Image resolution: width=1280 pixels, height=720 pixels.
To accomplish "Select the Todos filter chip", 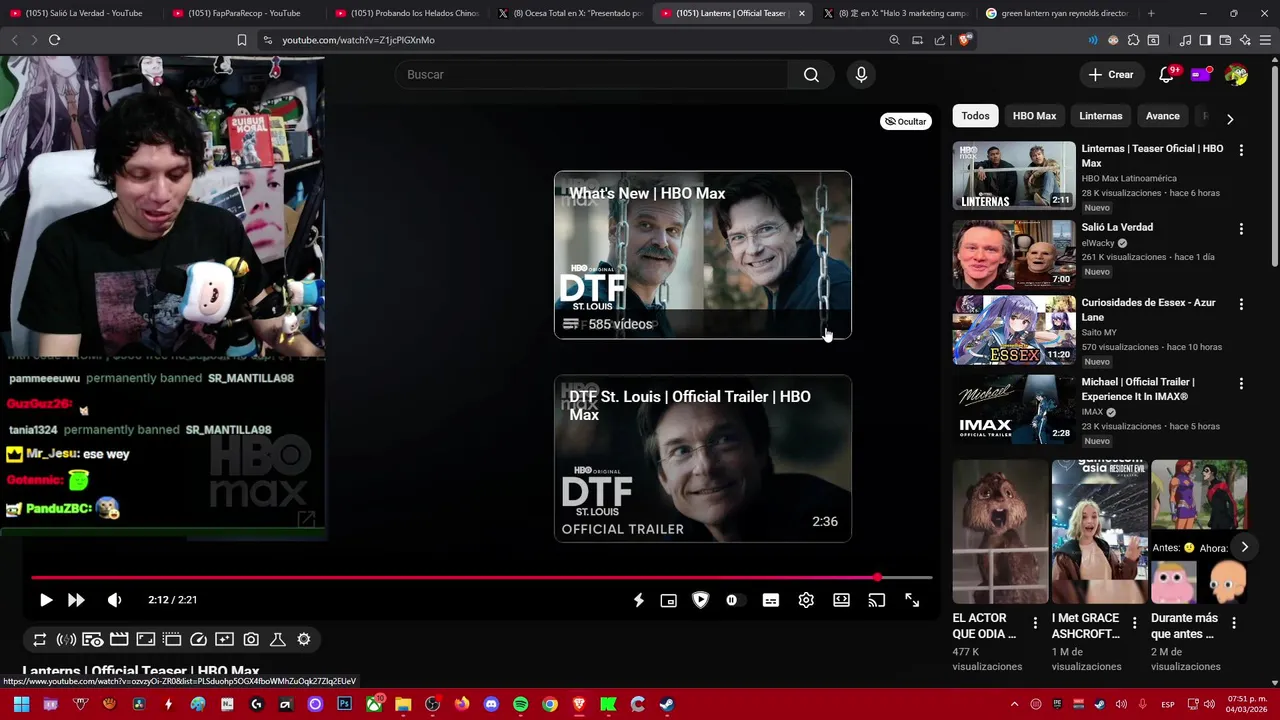I will coord(975,116).
